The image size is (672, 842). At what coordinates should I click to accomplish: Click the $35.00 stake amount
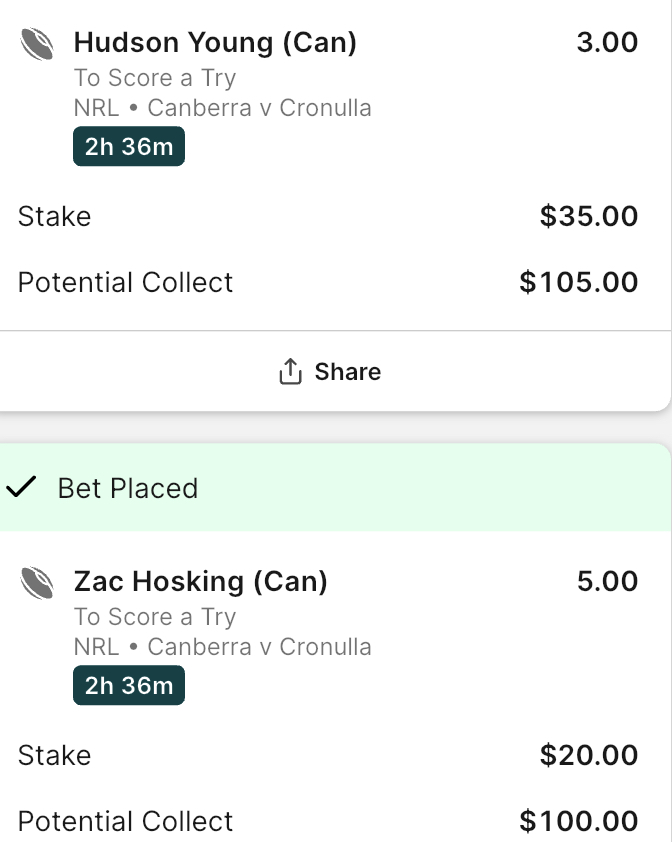point(589,216)
